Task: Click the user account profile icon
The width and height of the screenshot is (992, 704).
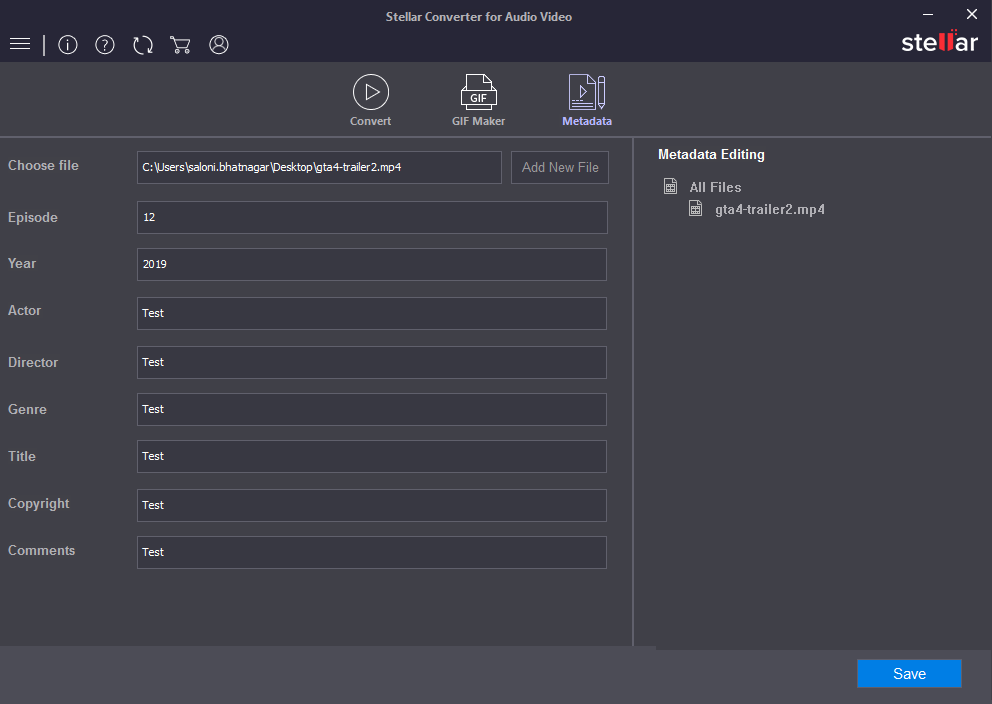Action: click(x=219, y=45)
